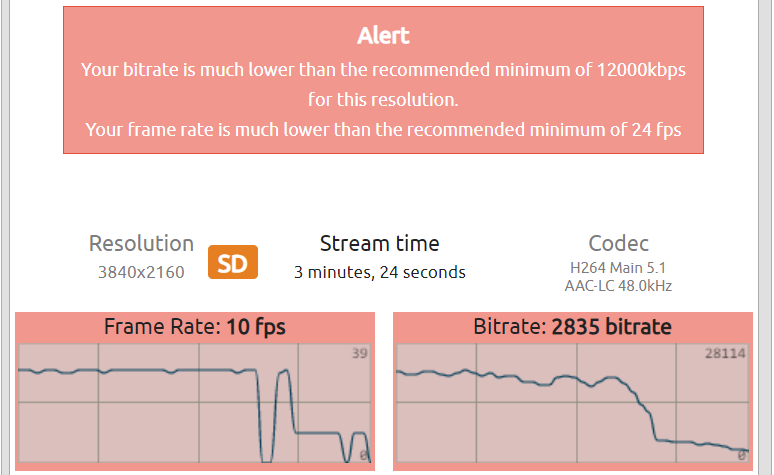Click the Bitrate: 2835 bitrate header
The image size is (774, 475).
pos(572,327)
